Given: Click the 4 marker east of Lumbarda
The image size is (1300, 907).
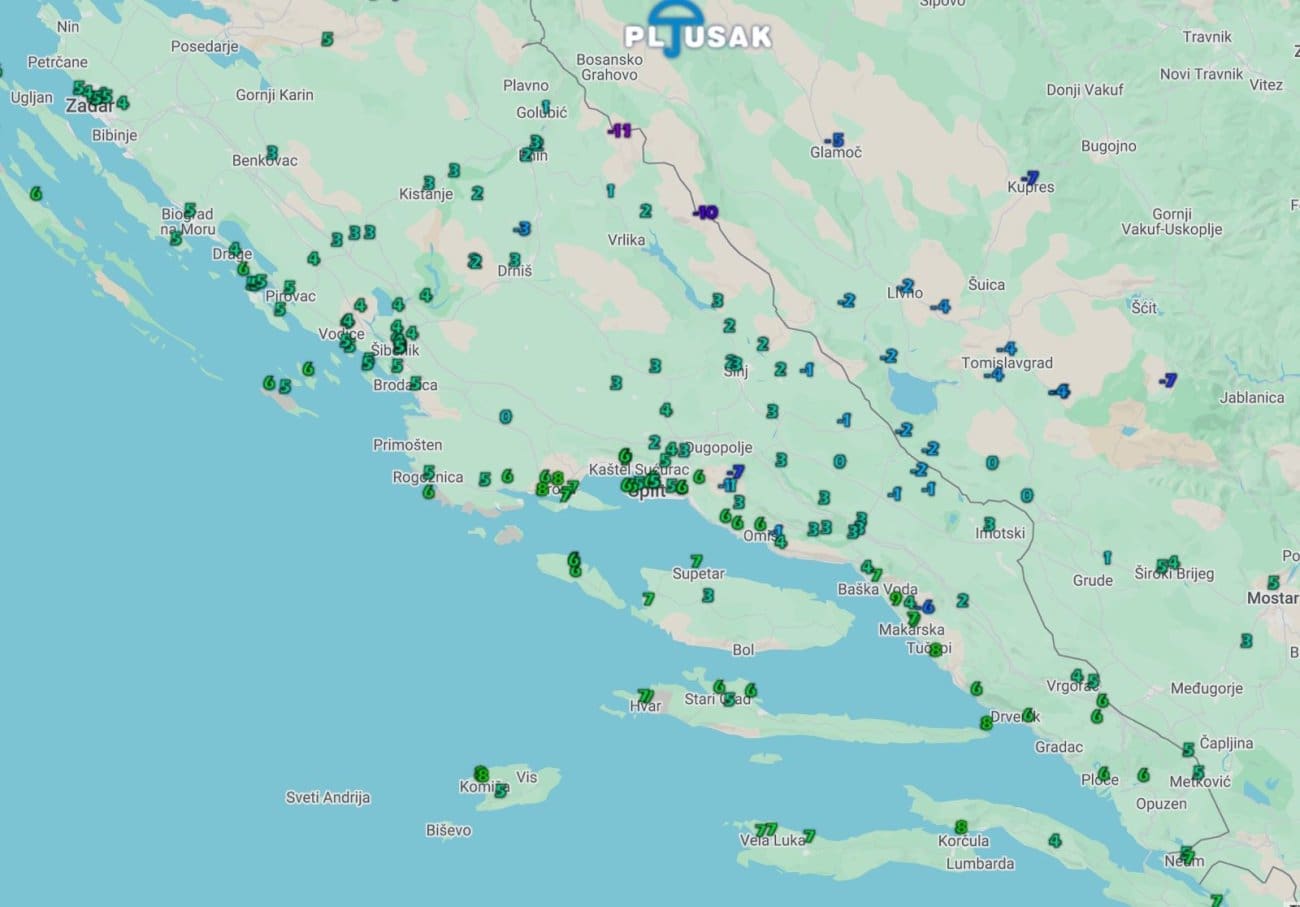Looking at the screenshot, I should (1054, 840).
